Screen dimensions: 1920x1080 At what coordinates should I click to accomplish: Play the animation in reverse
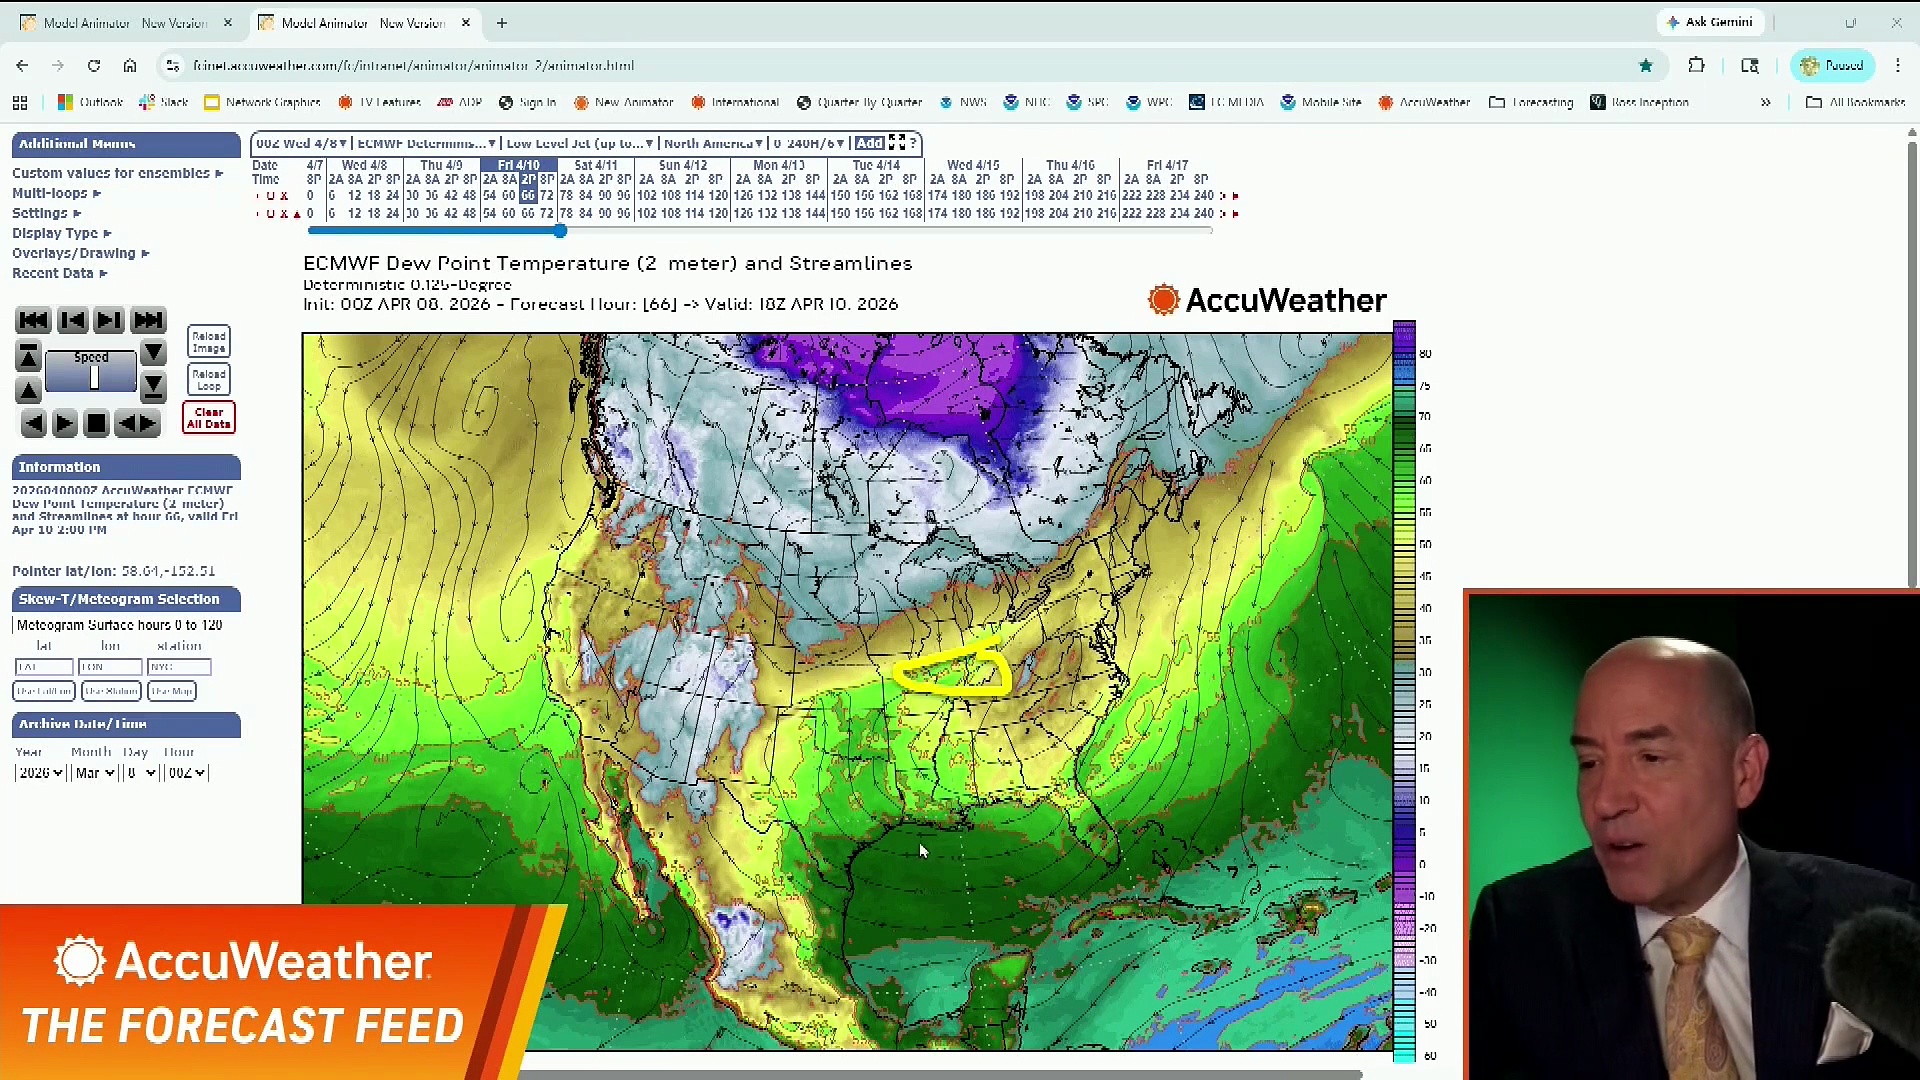pos(34,424)
